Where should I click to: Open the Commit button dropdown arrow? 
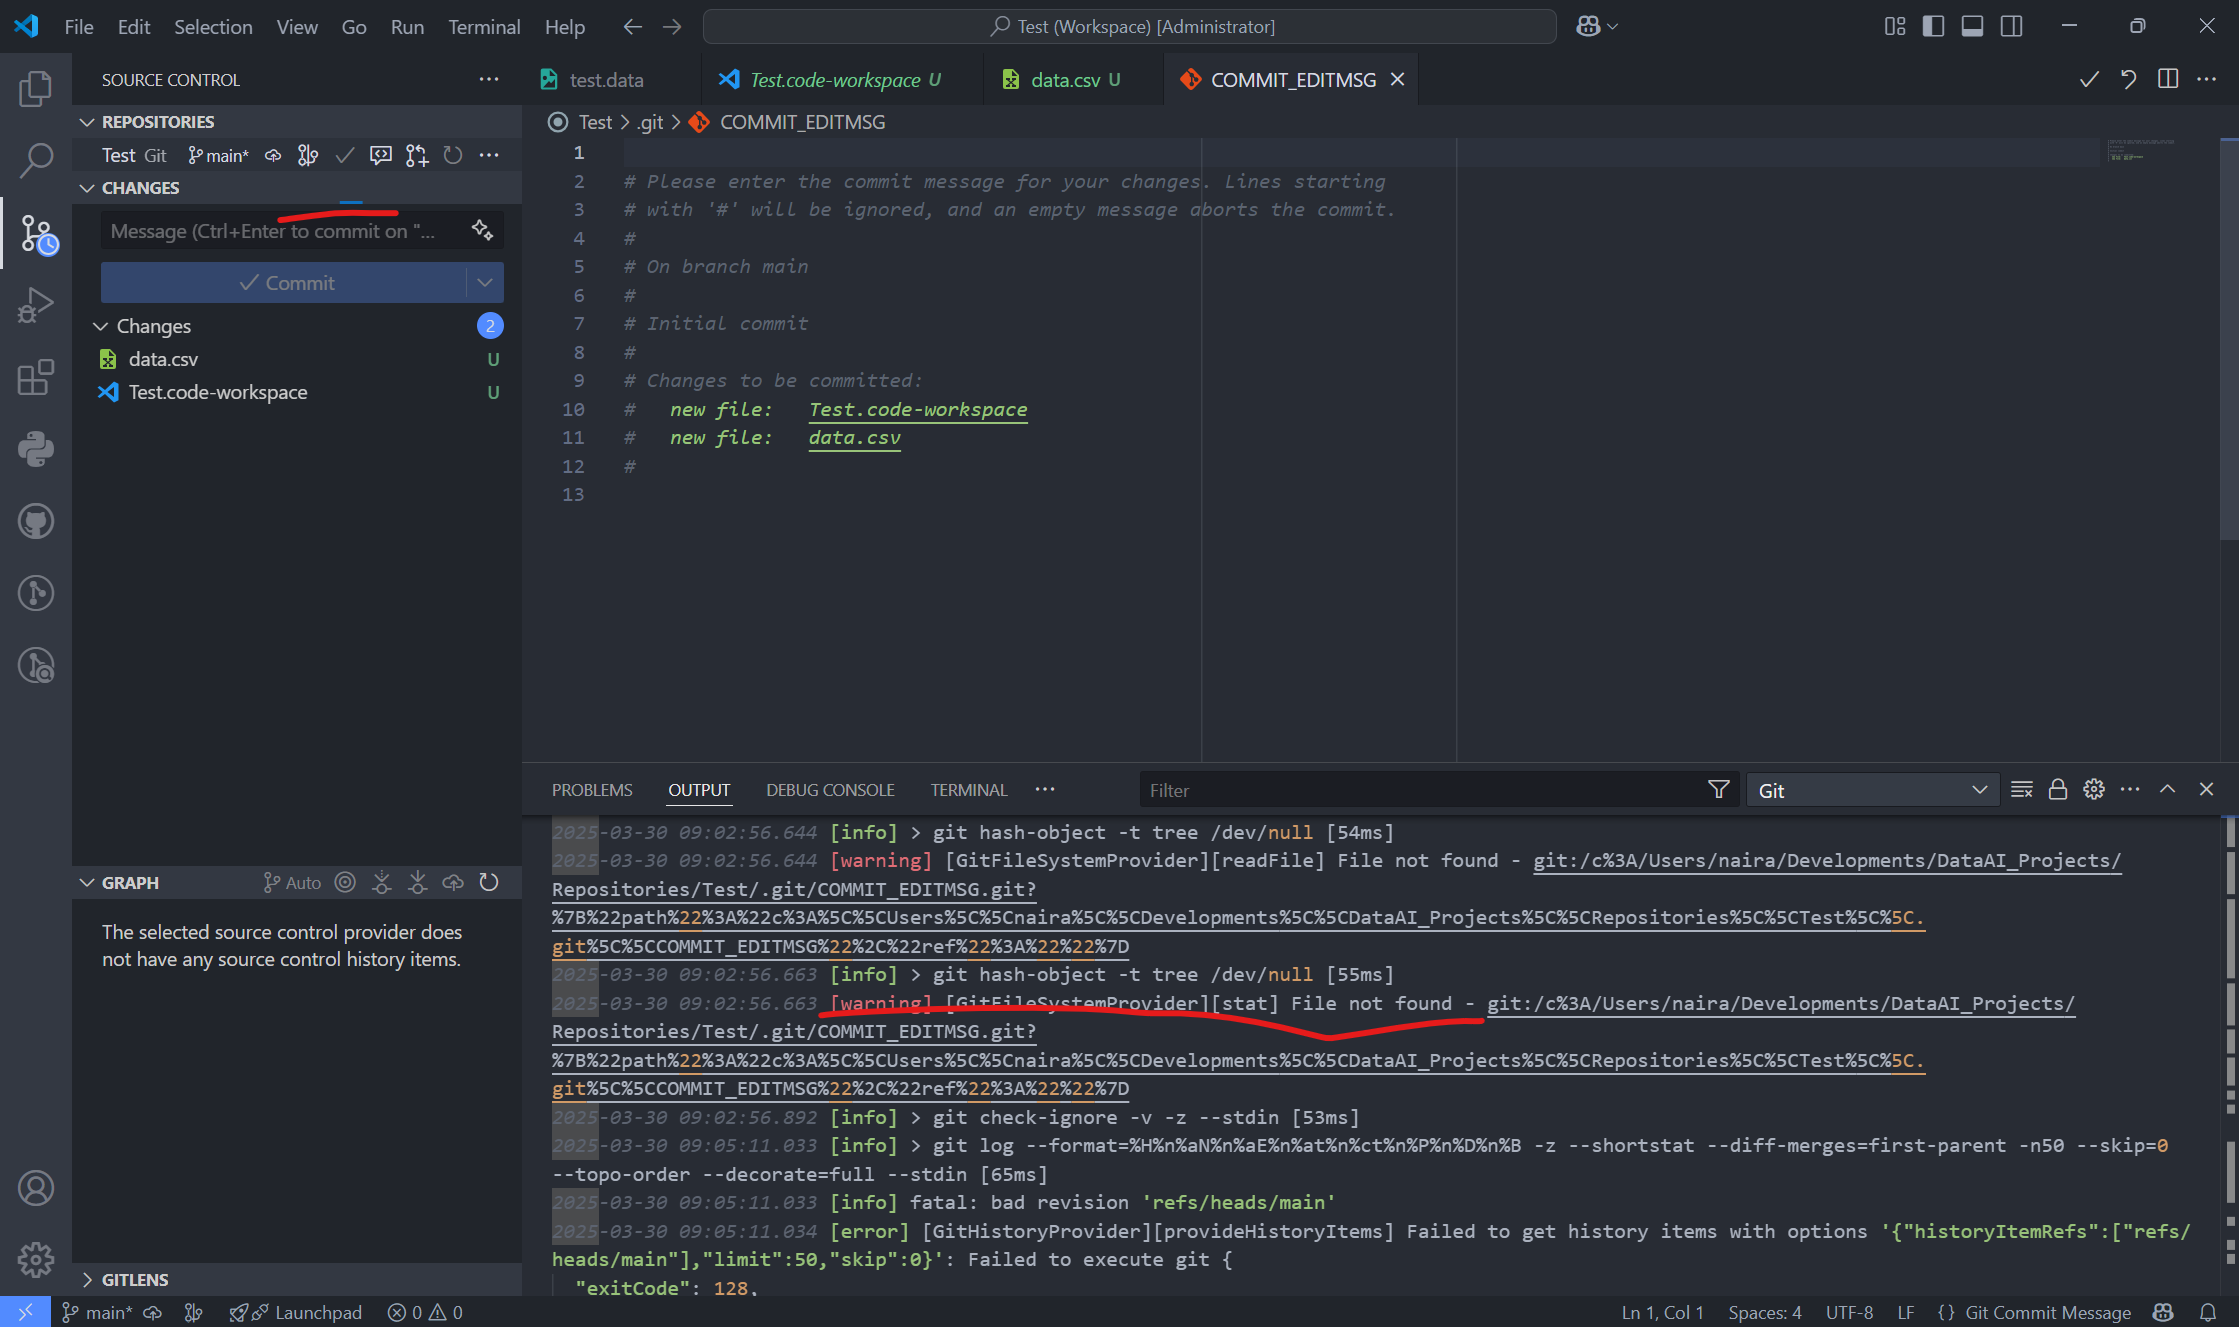[485, 283]
